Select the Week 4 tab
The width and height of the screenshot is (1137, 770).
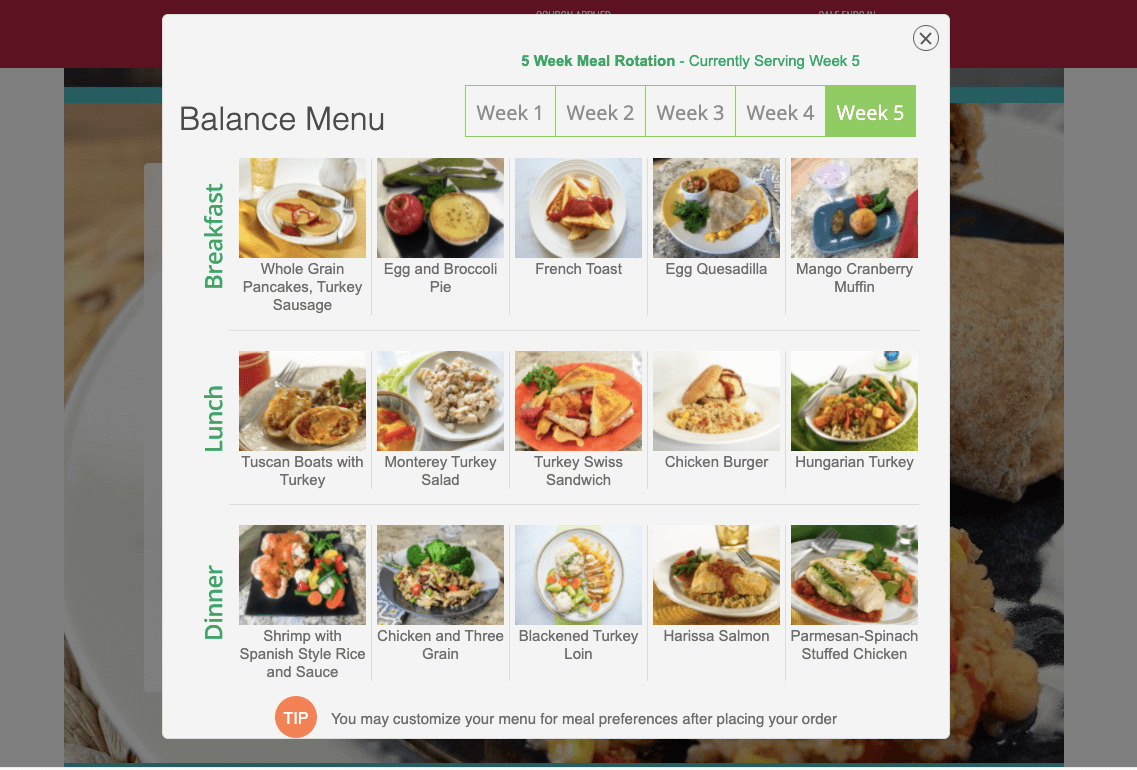click(x=780, y=112)
